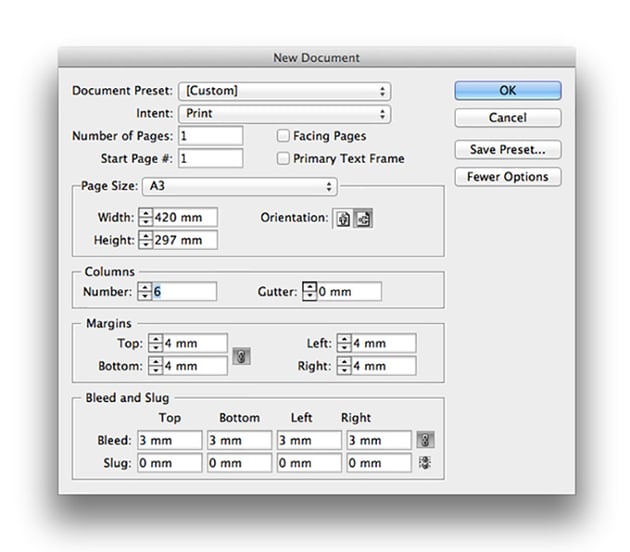
Task: Click the Height field showing 297 mm
Action: click(185, 240)
